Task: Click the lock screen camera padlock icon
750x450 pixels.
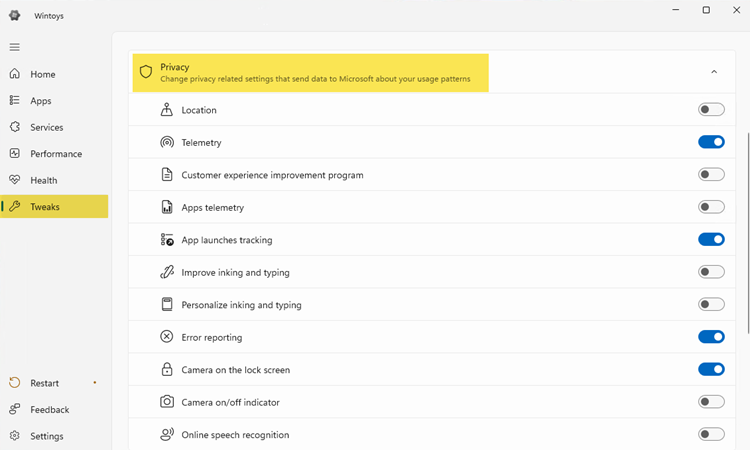Action: [x=167, y=370]
